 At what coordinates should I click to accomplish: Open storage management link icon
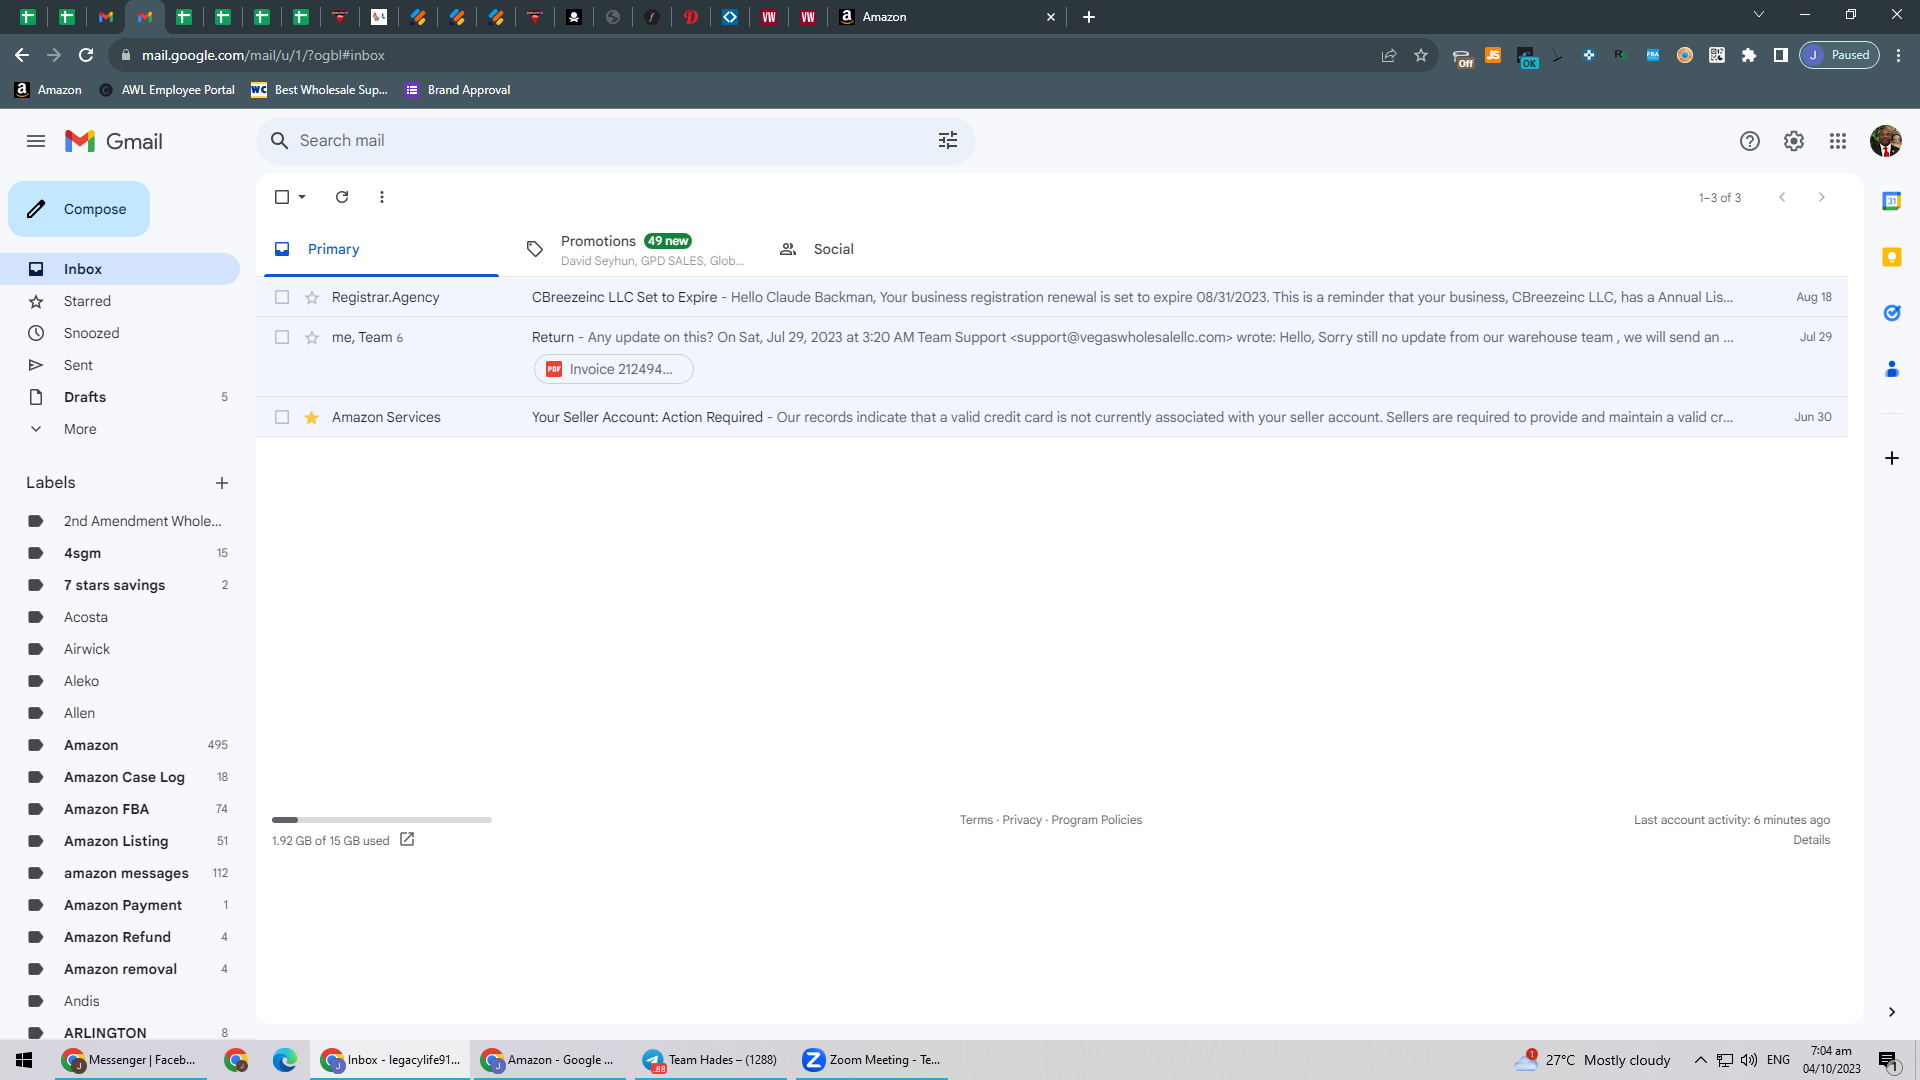click(x=407, y=840)
